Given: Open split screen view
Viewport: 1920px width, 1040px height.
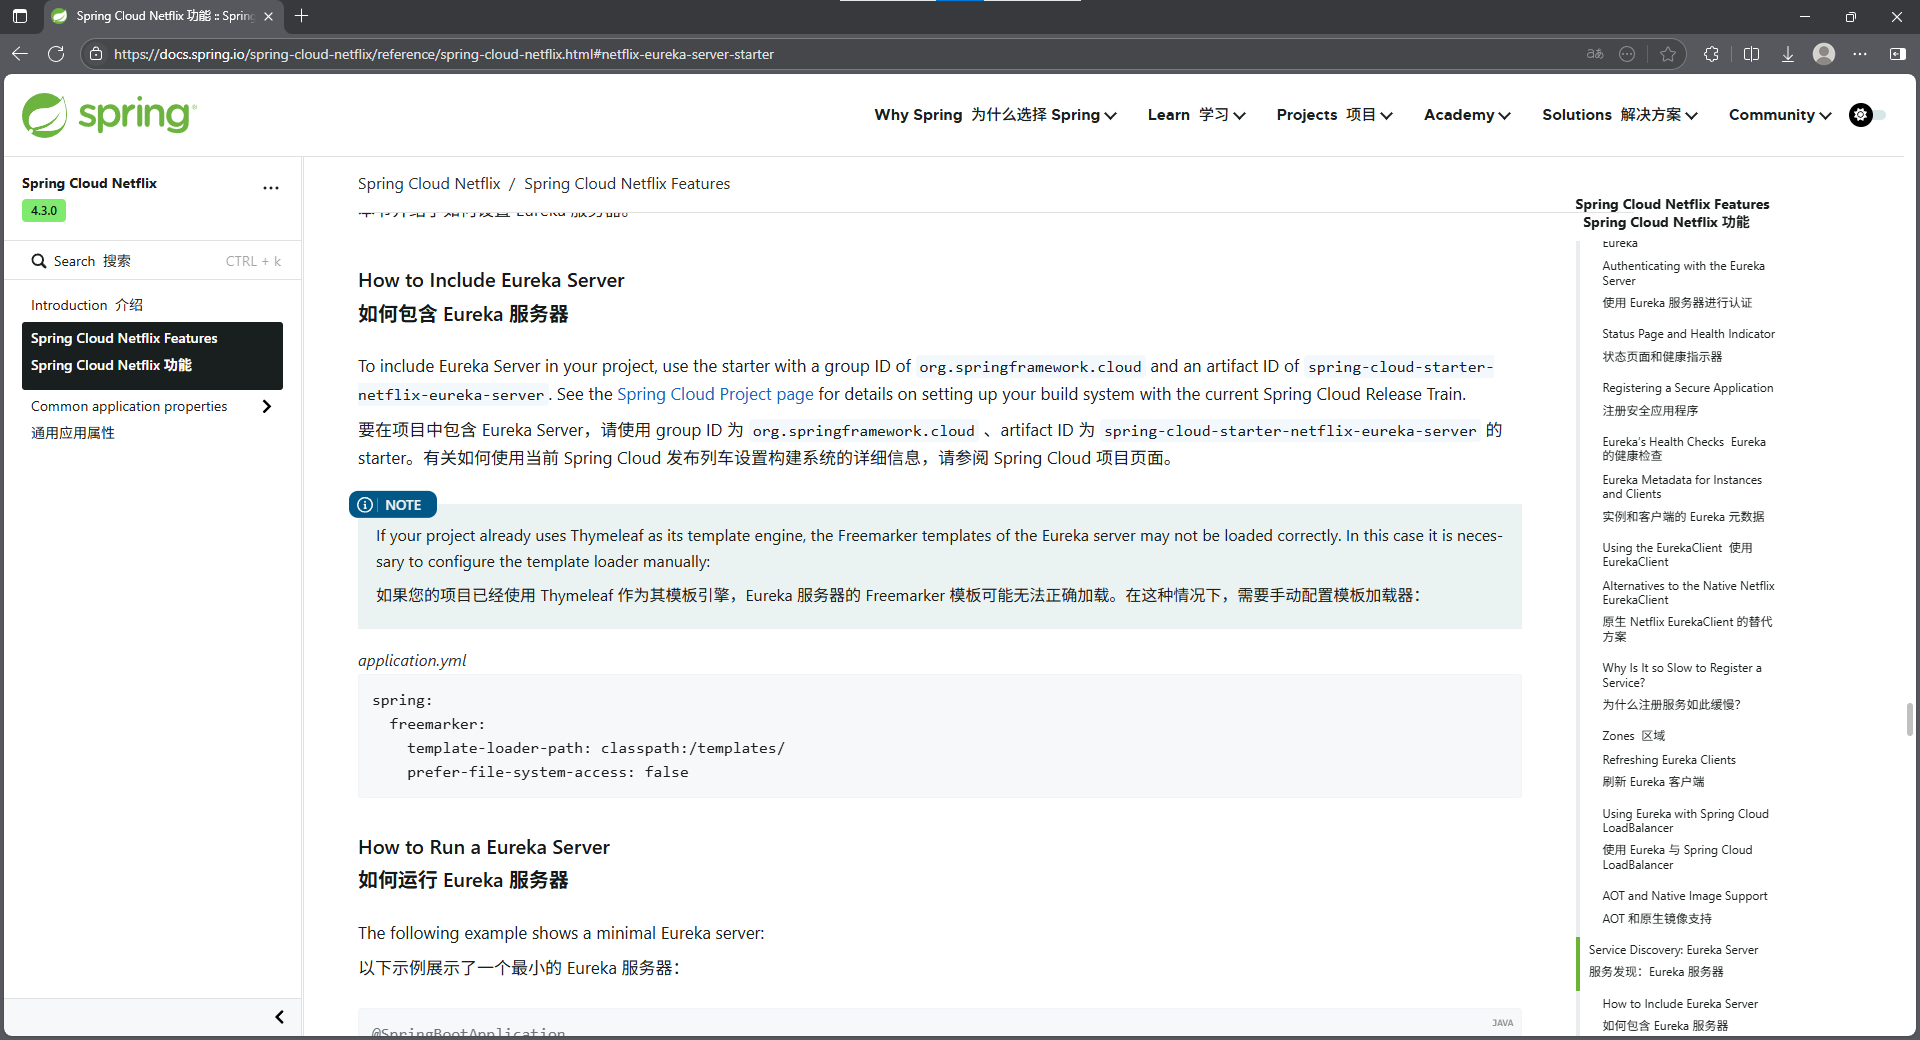Looking at the screenshot, I should click(x=1751, y=54).
